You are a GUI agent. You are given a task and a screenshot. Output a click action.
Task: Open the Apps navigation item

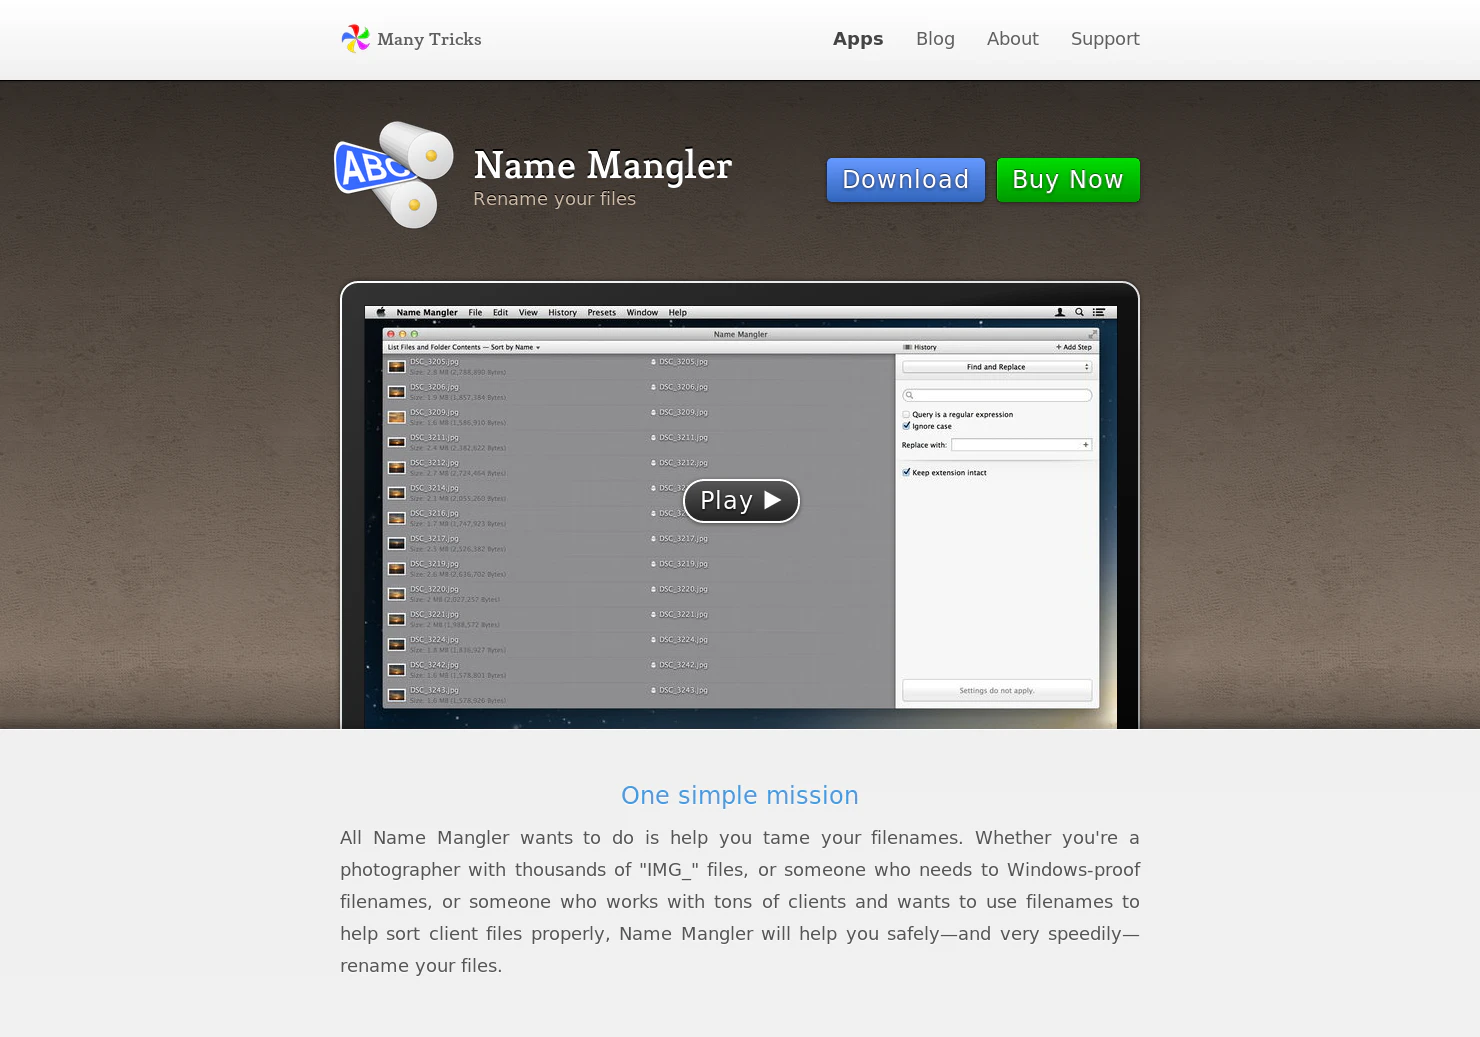(858, 39)
